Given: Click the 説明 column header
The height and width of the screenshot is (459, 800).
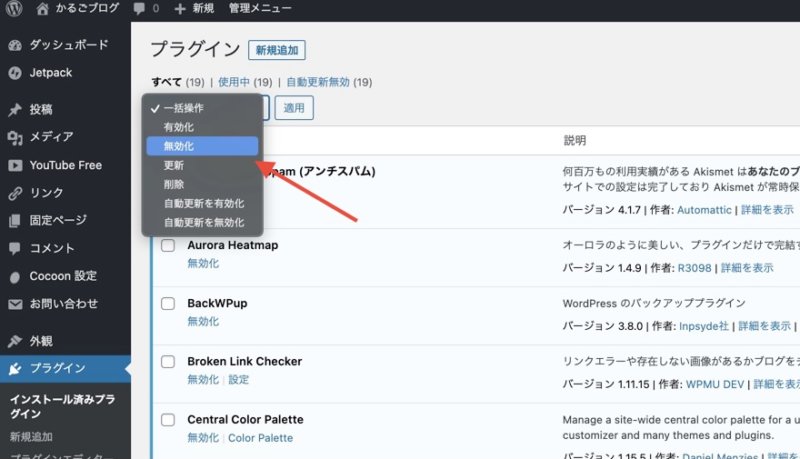Looking at the screenshot, I should 574,141.
